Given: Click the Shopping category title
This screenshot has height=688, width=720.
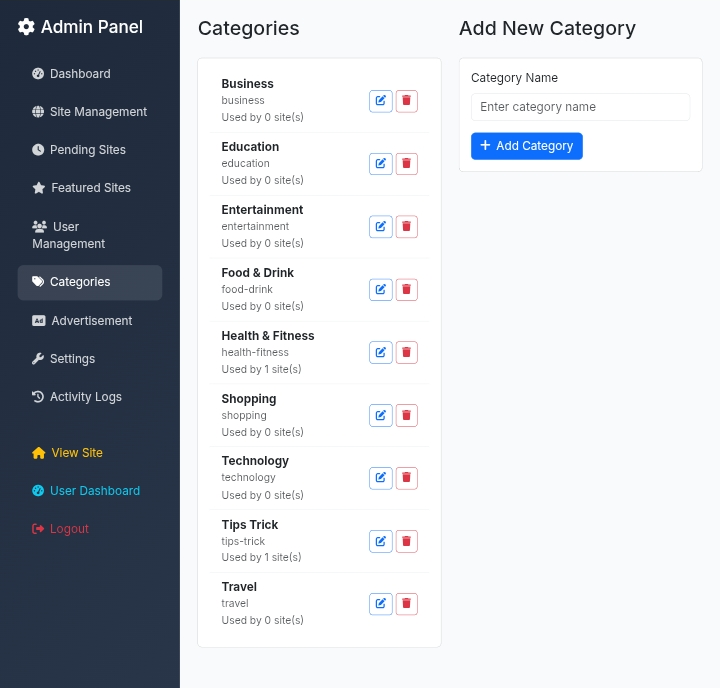Looking at the screenshot, I should click(x=249, y=399).
